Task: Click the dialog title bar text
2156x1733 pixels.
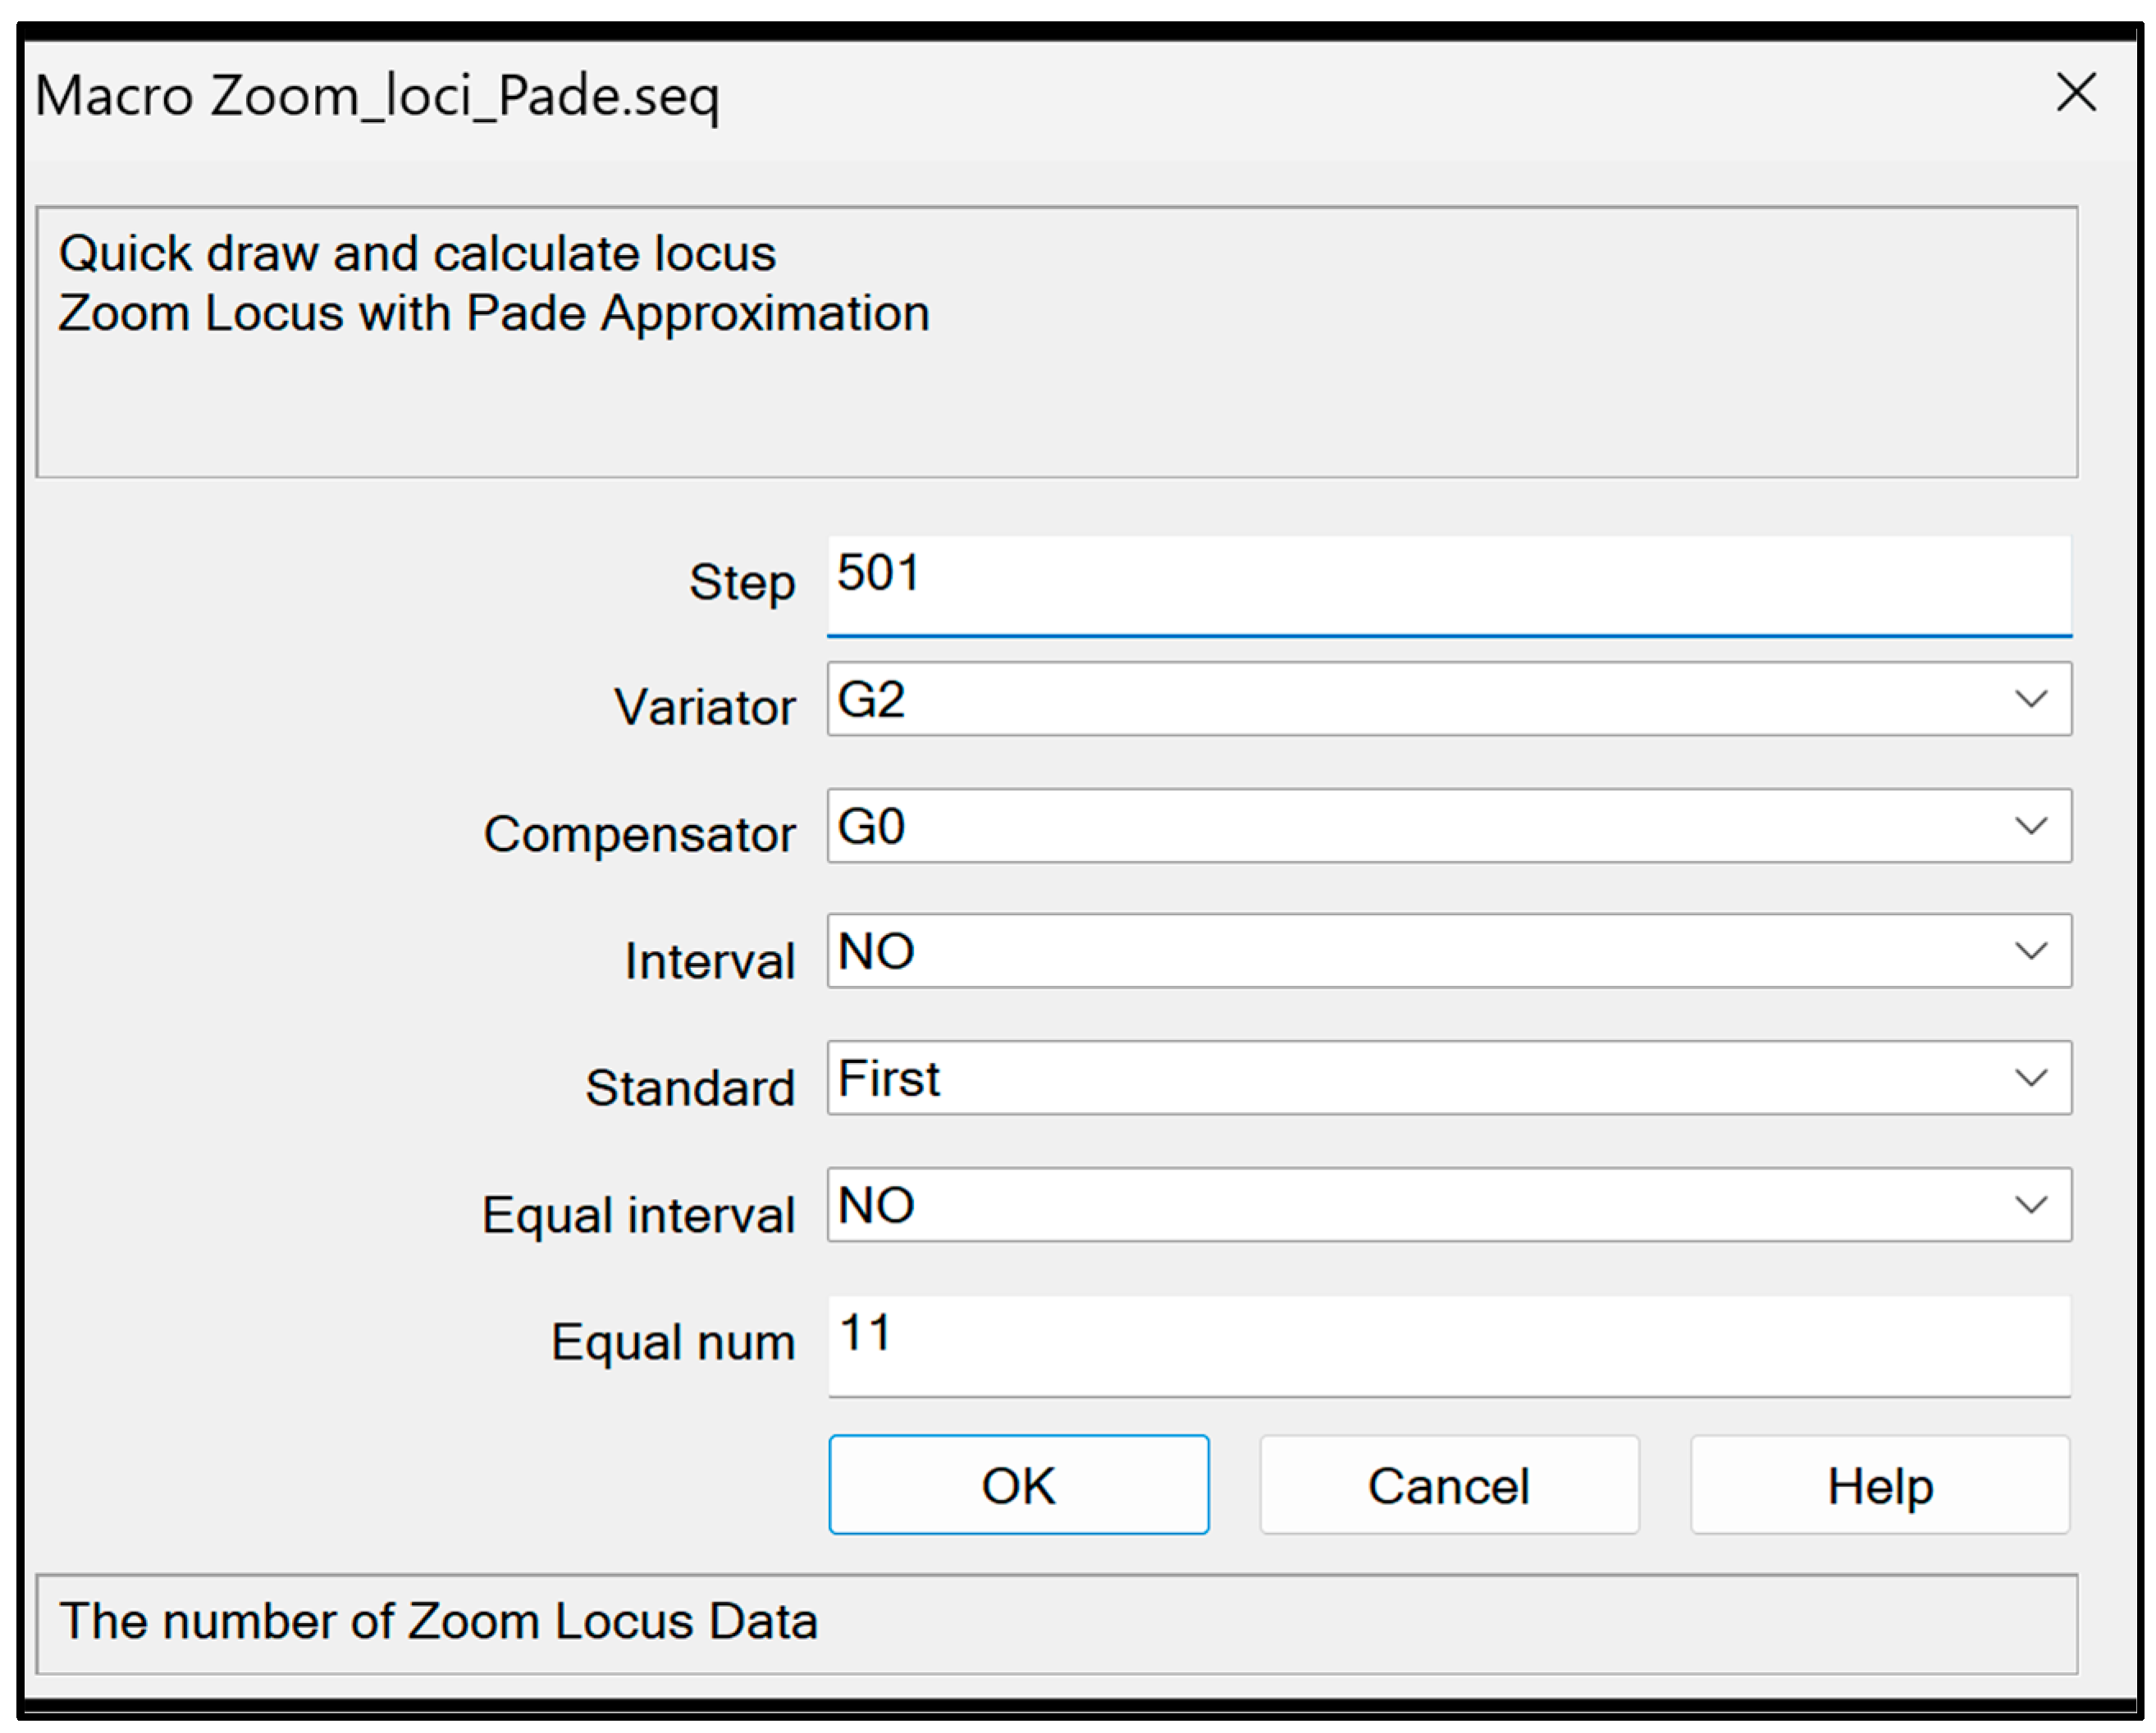Action: click(x=377, y=97)
